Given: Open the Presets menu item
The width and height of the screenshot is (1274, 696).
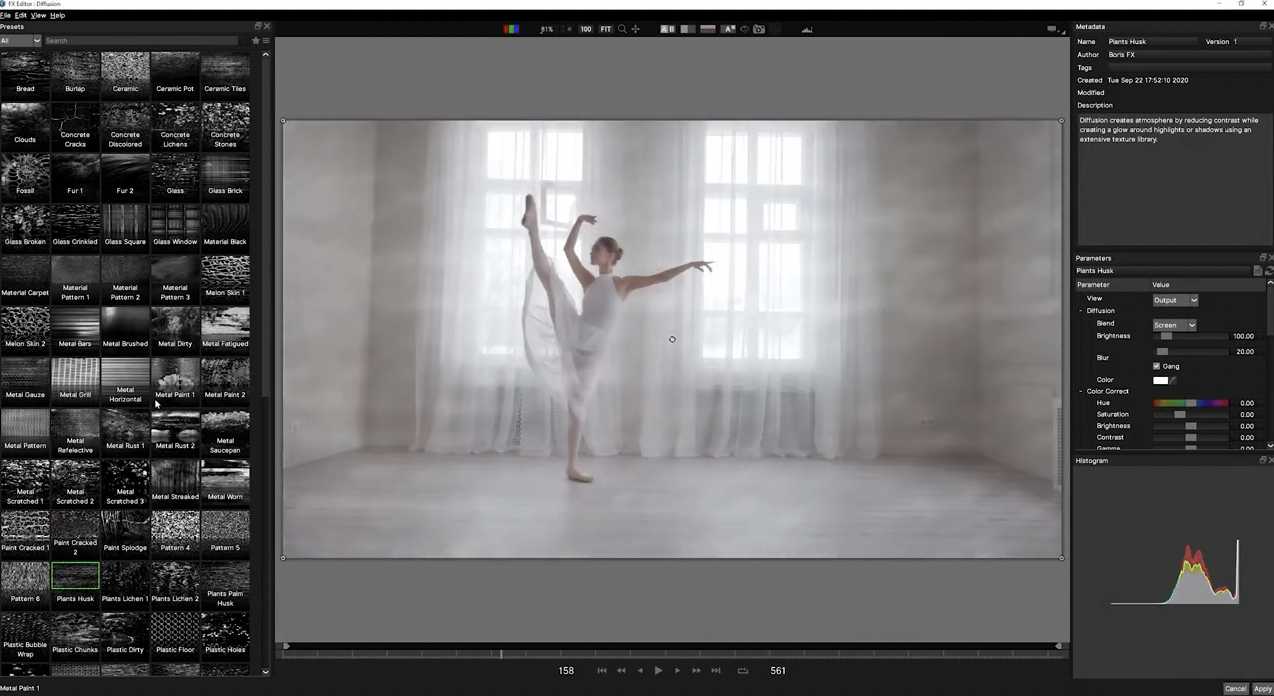Looking at the screenshot, I should 13,26.
